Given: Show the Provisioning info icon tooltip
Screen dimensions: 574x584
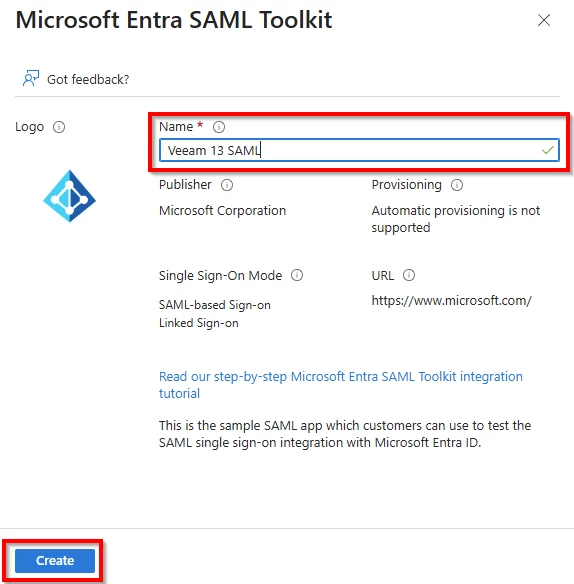Looking at the screenshot, I should click(x=457, y=185).
